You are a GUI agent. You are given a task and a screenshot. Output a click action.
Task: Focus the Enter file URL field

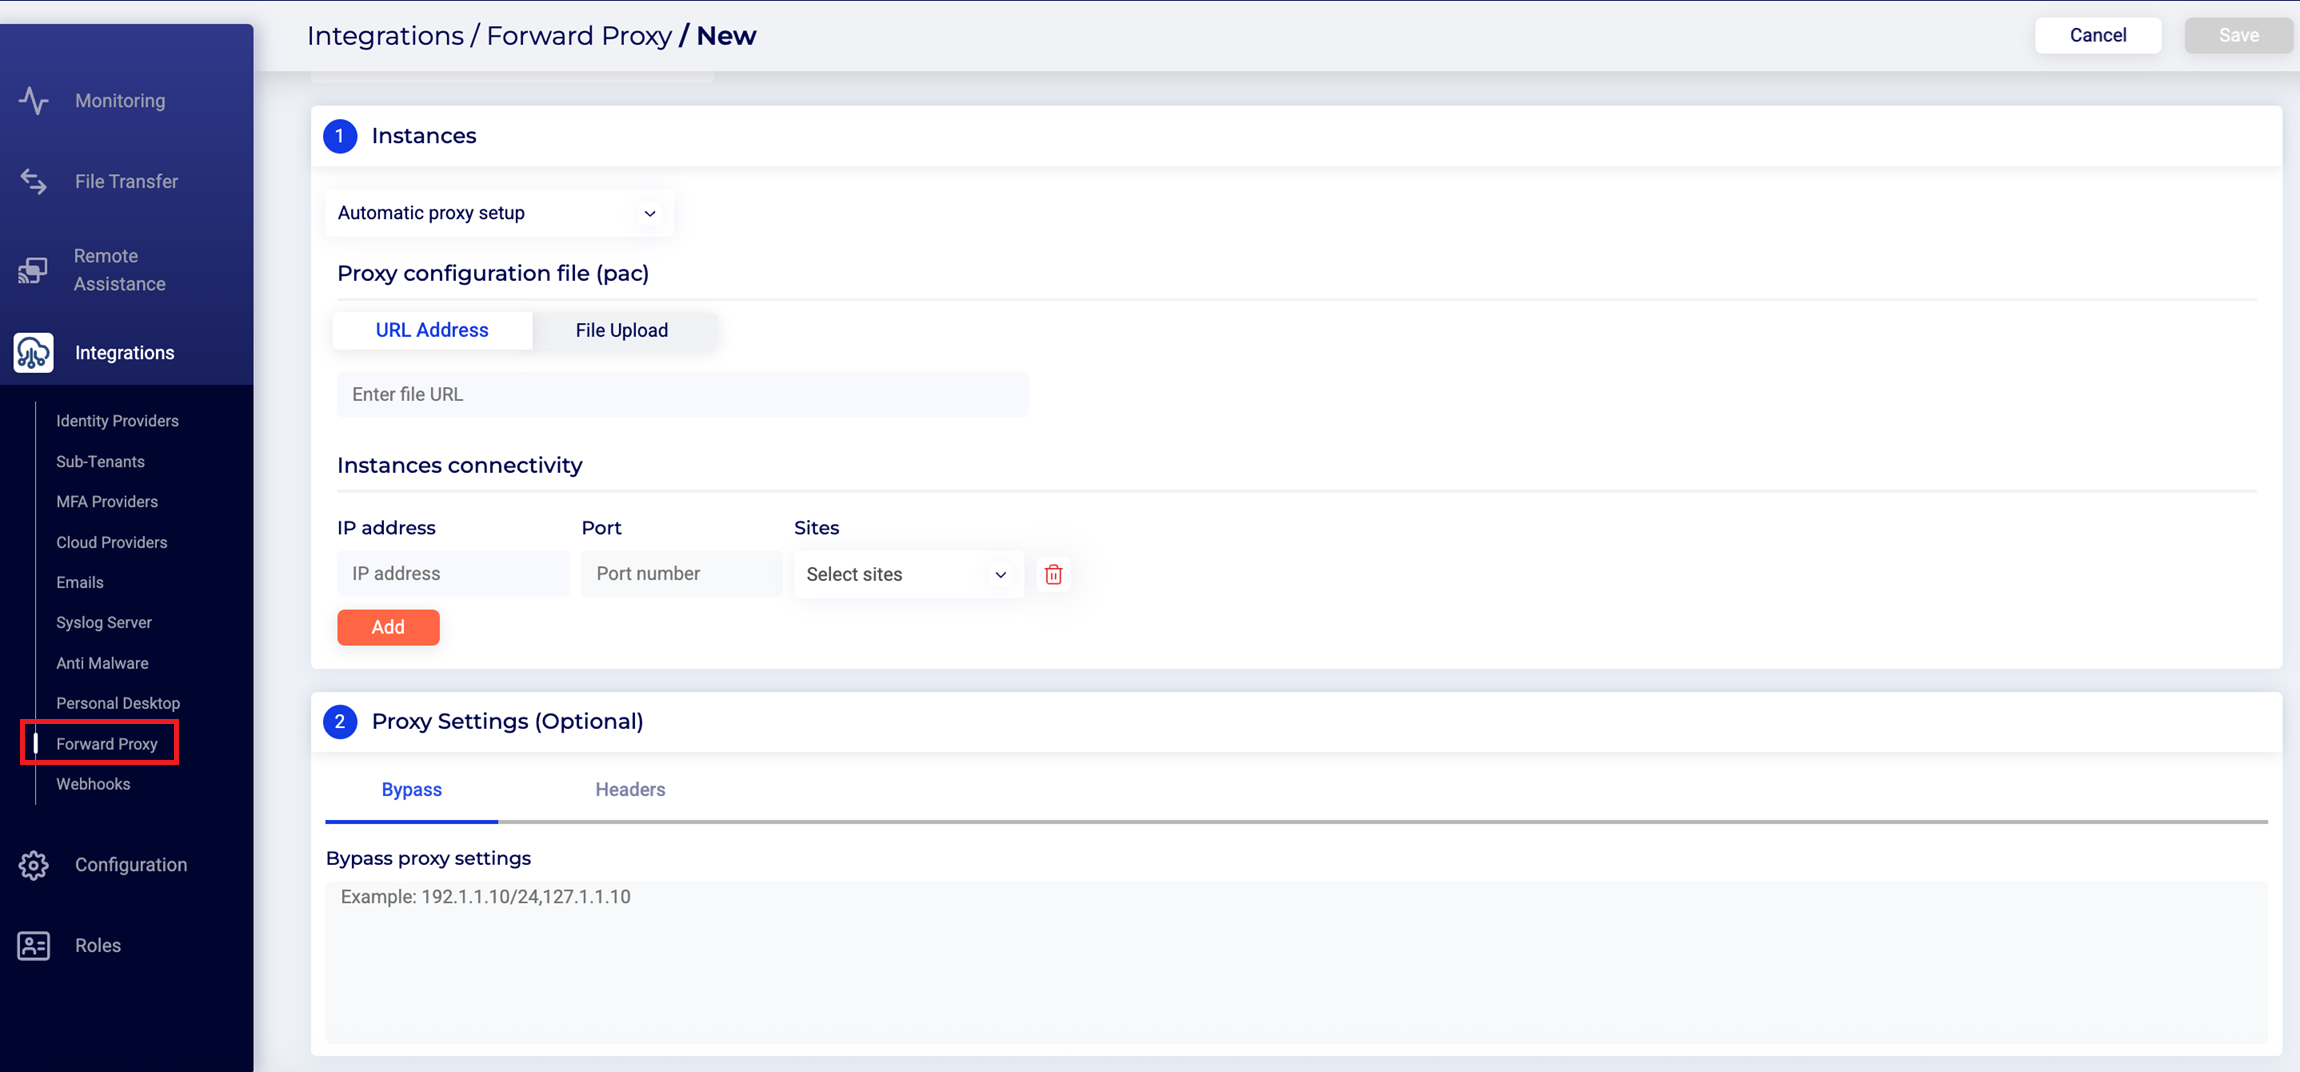click(x=682, y=394)
